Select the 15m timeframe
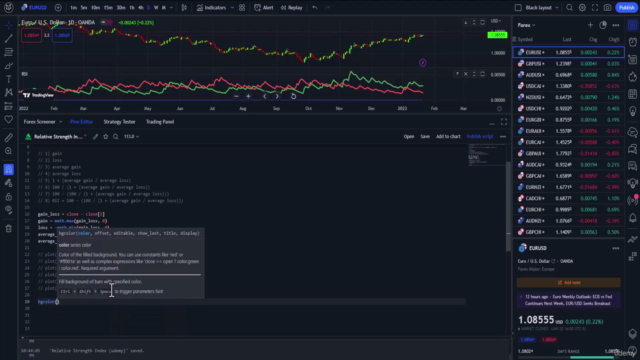640x360 pixels. pos(108,7)
